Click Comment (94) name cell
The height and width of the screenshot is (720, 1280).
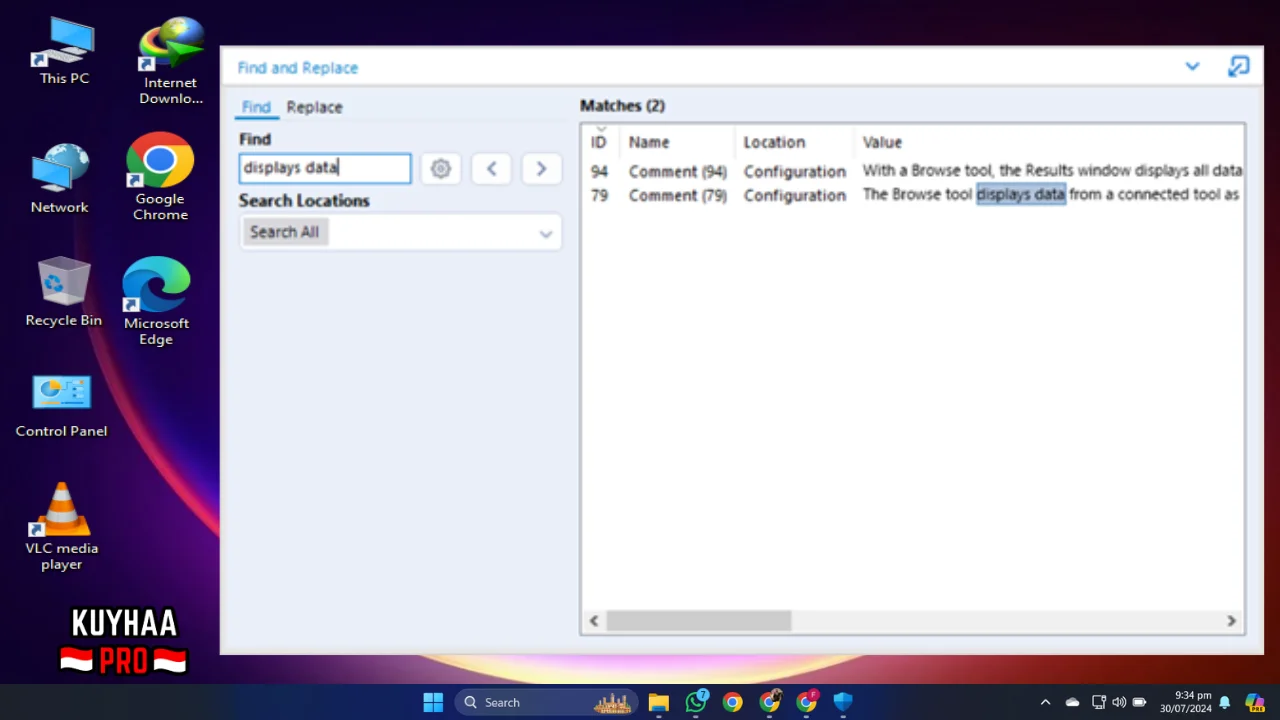(677, 171)
